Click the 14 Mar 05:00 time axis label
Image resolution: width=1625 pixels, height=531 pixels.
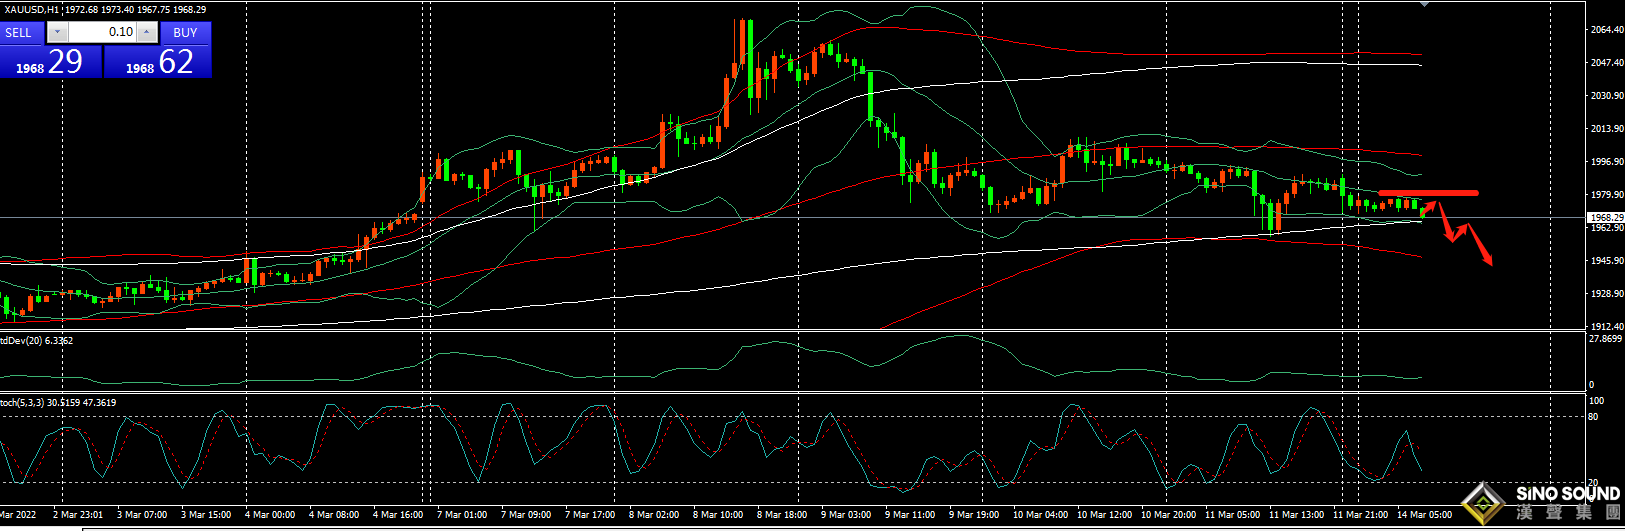1424,515
